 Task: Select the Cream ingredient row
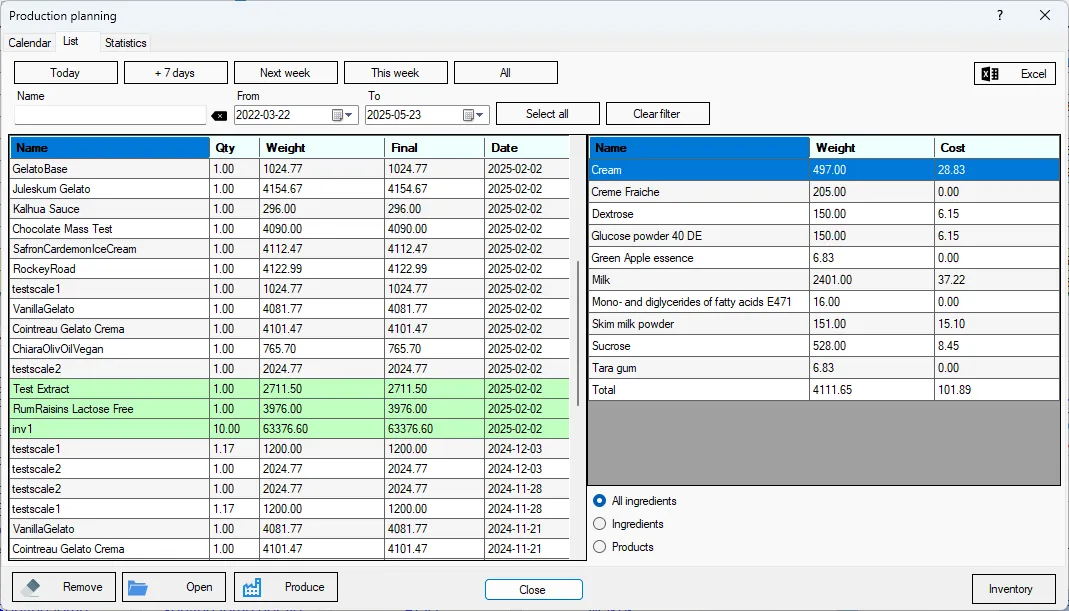[x=824, y=170]
